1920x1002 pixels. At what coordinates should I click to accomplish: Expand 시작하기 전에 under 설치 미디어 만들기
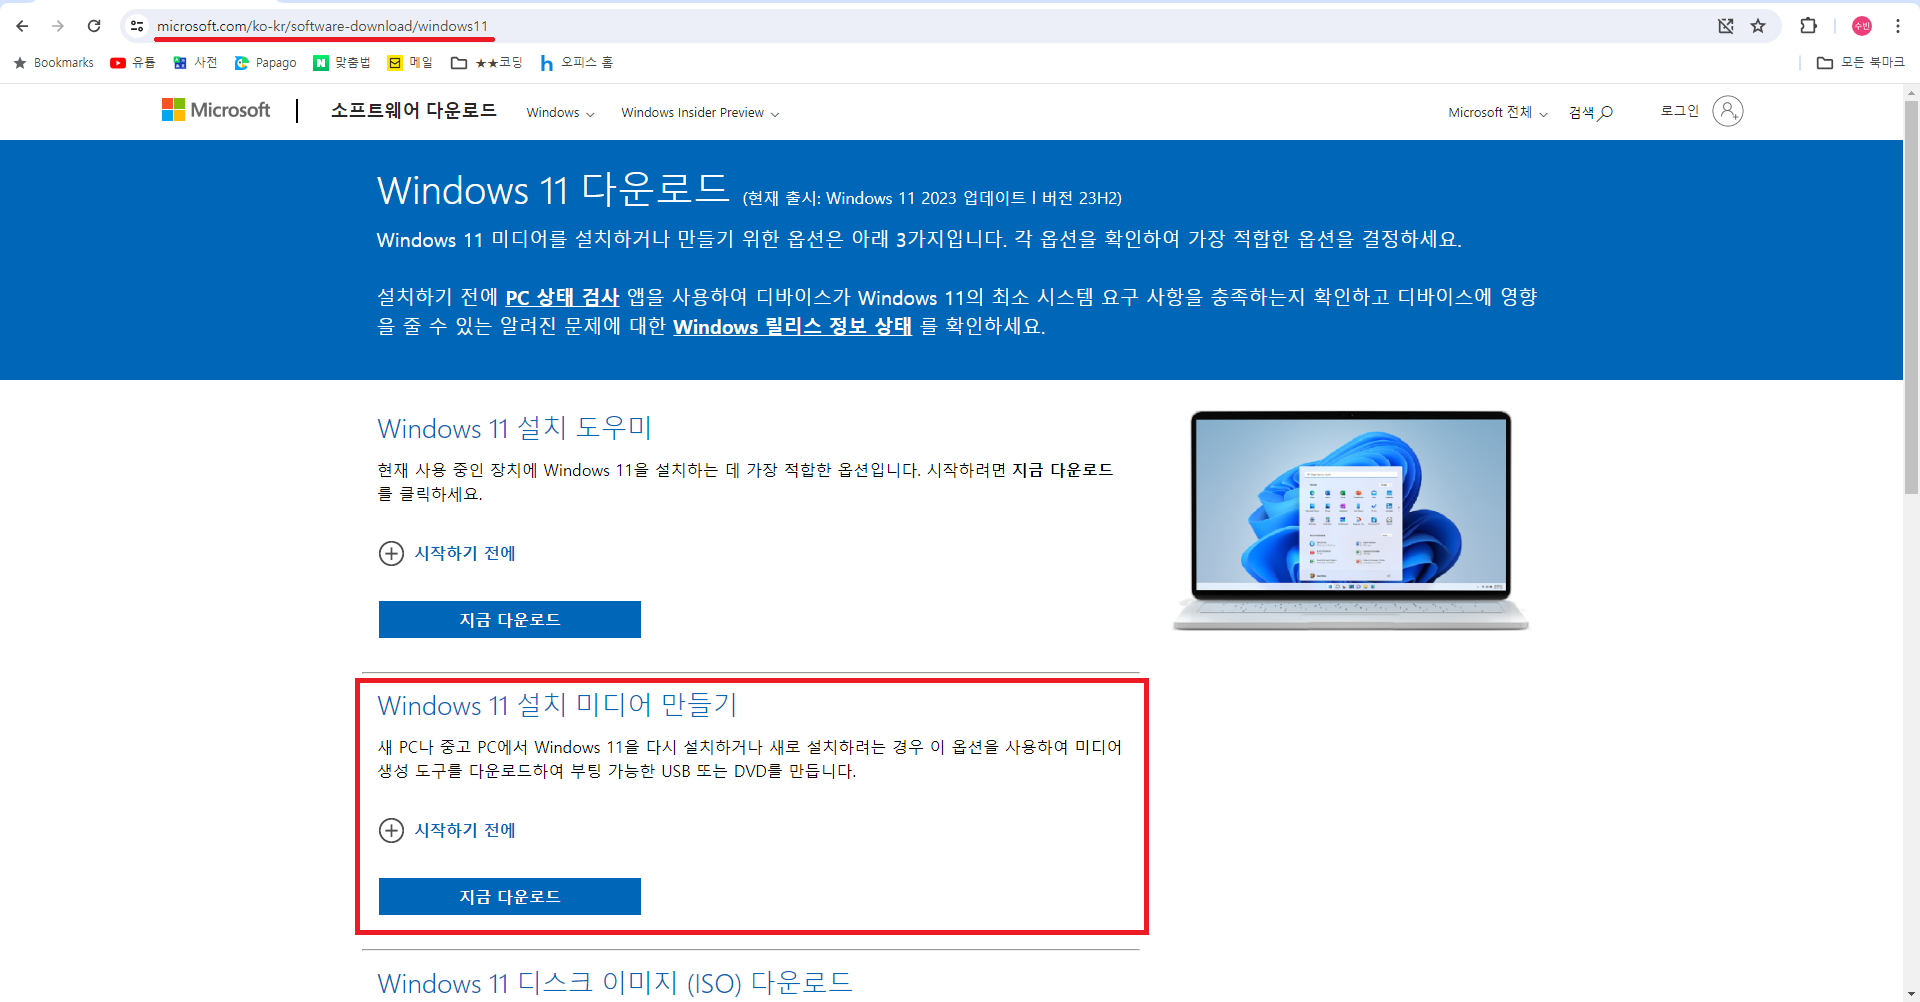point(447,830)
